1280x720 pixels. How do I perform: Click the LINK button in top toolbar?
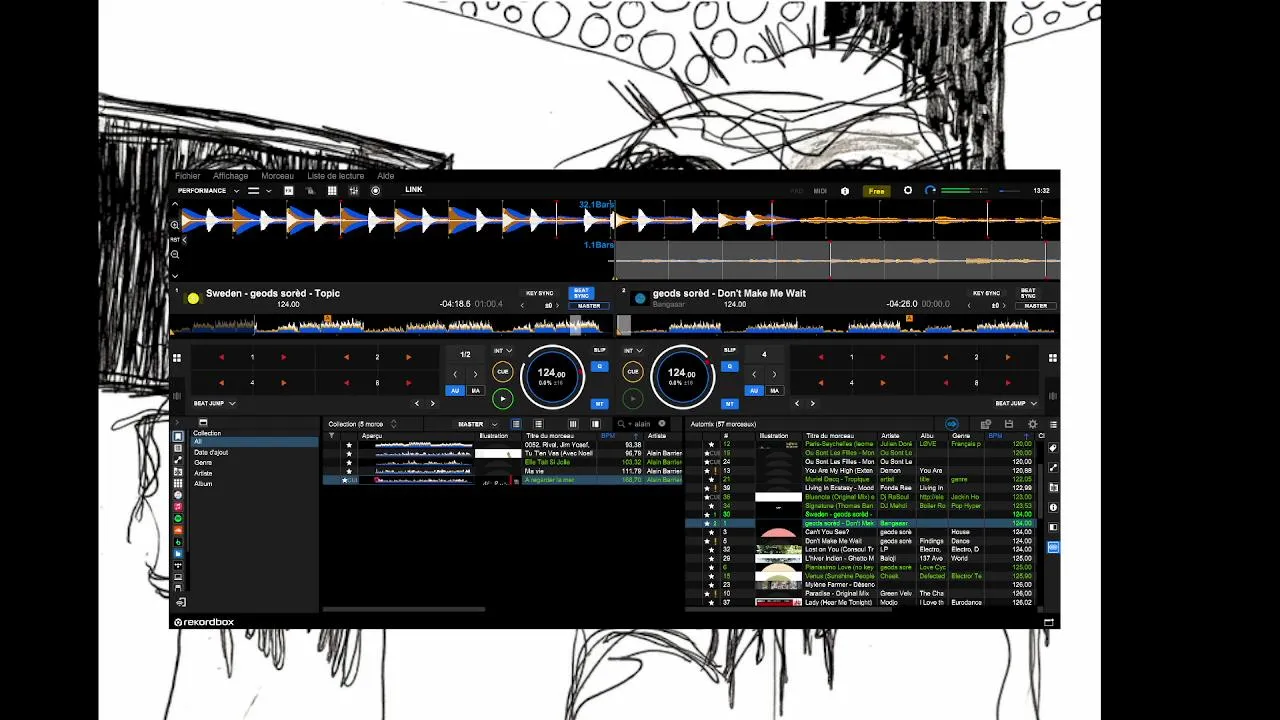click(413, 190)
